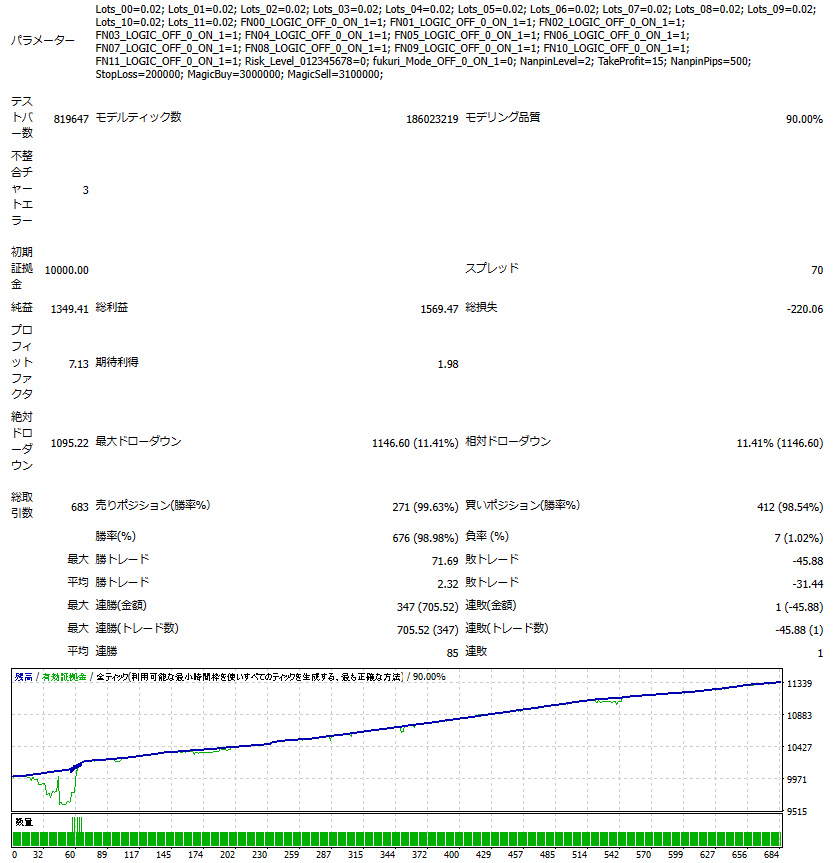Select the value -45.88 (1)
833x863 pixels.
click(799, 631)
